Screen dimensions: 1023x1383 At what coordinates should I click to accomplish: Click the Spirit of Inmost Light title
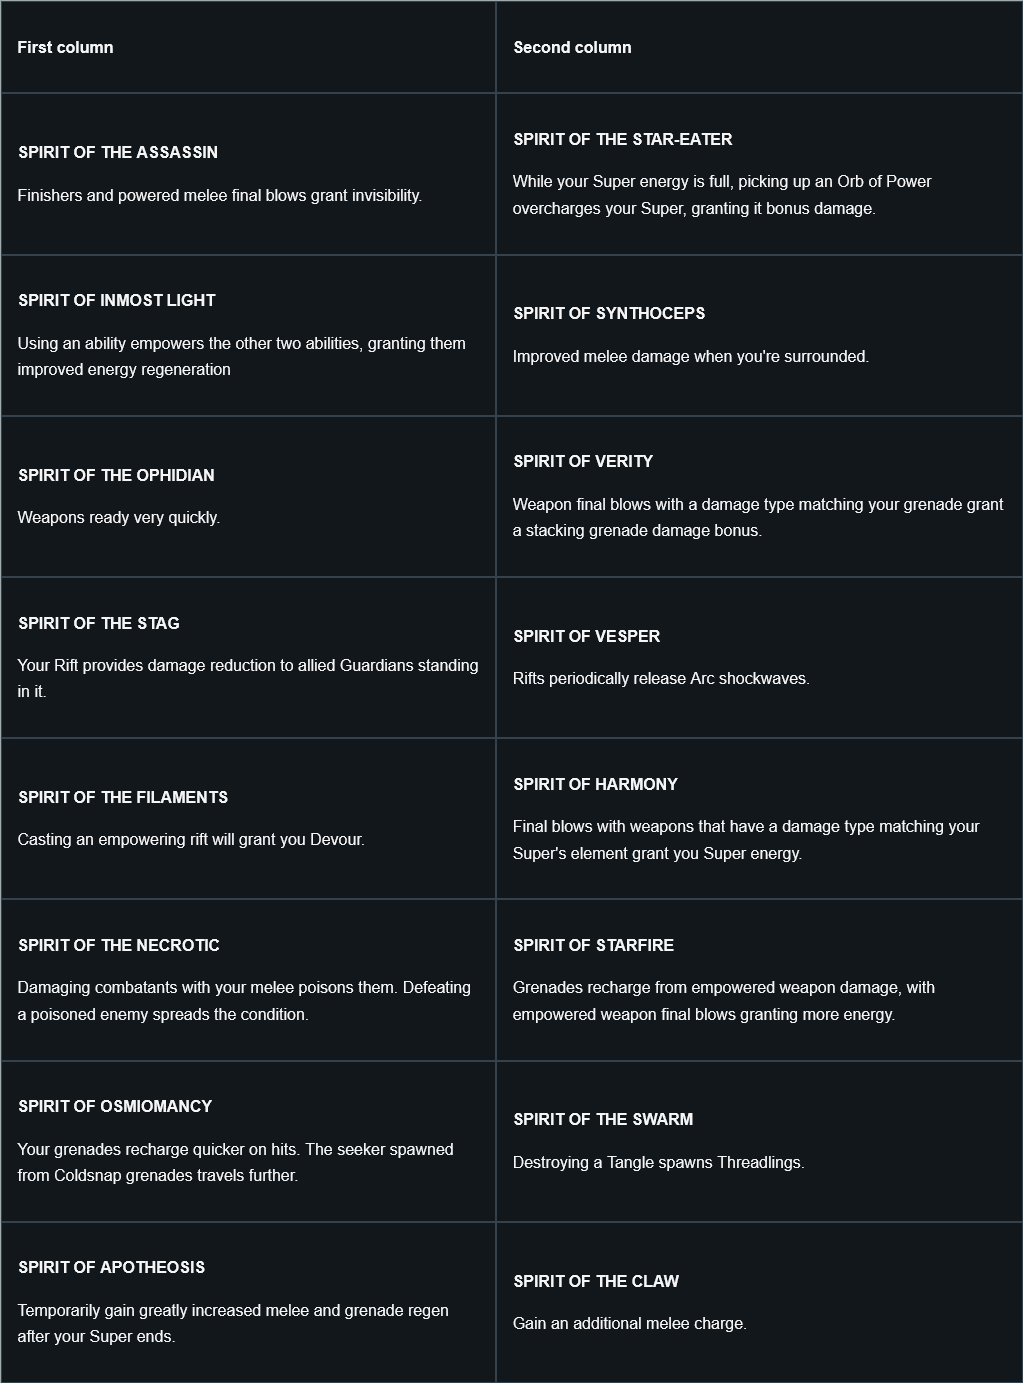tap(117, 300)
